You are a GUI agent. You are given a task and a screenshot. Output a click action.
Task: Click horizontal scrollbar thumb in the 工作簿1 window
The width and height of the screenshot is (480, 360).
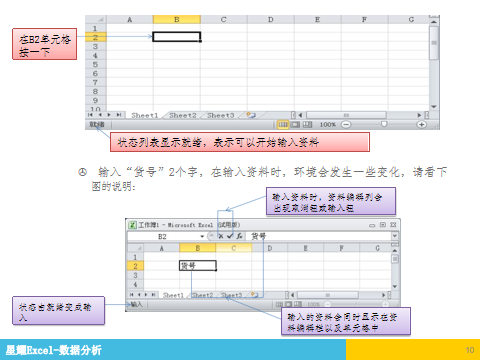click(328, 295)
